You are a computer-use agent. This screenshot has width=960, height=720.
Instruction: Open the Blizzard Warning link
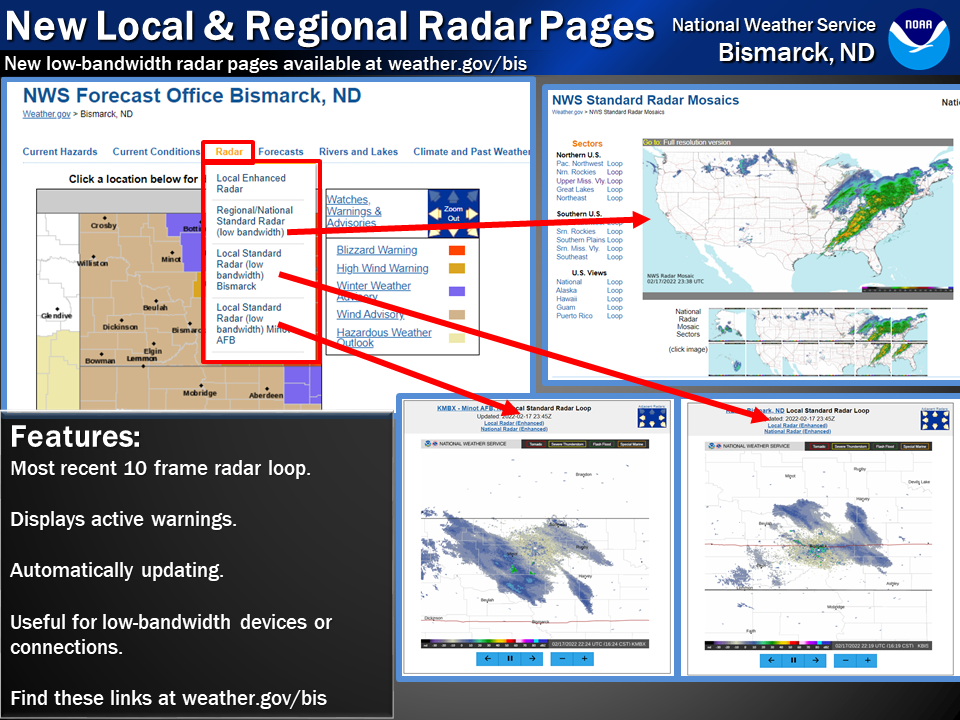(x=377, y=250)
